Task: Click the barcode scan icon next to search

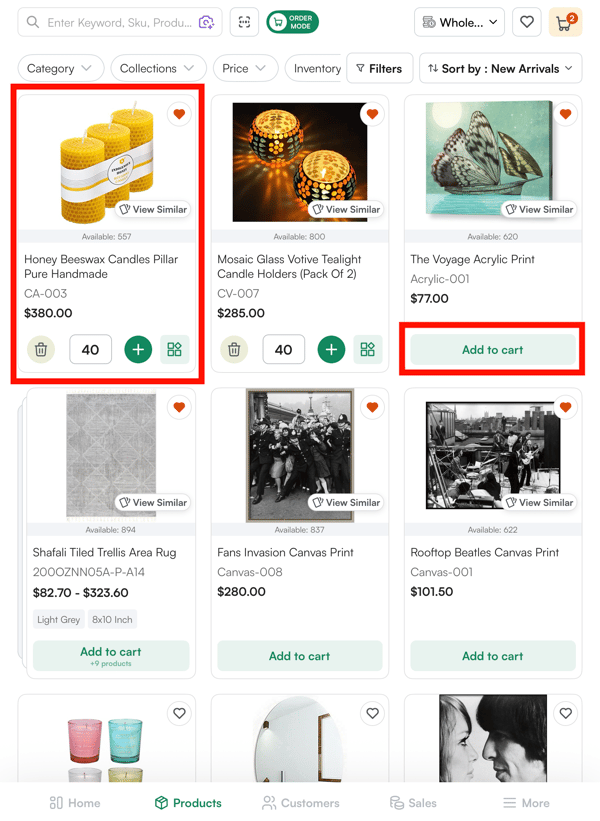Action: 243,22
